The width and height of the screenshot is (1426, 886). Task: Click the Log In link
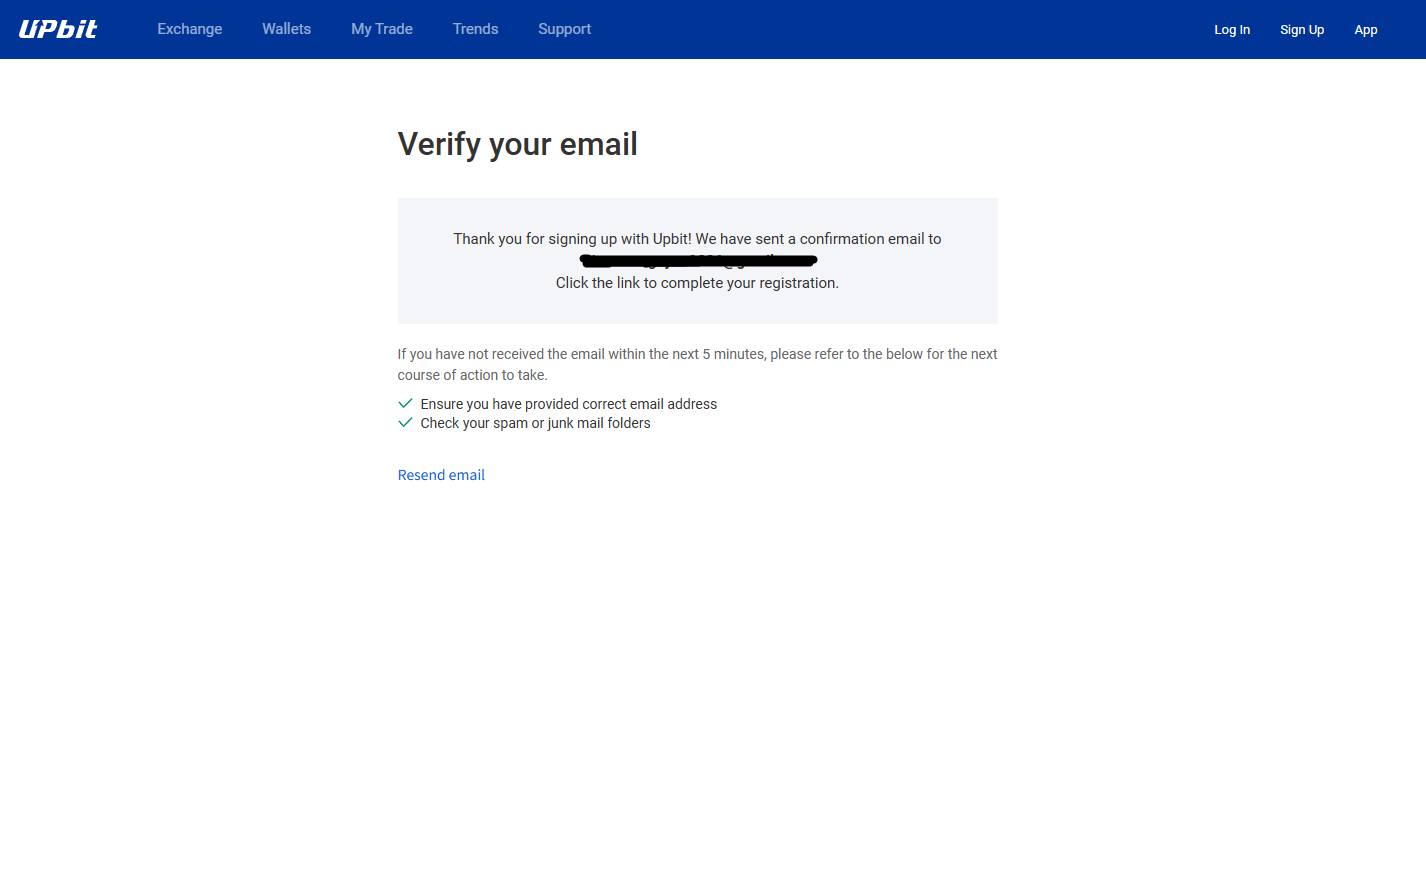pos(1232,30)
